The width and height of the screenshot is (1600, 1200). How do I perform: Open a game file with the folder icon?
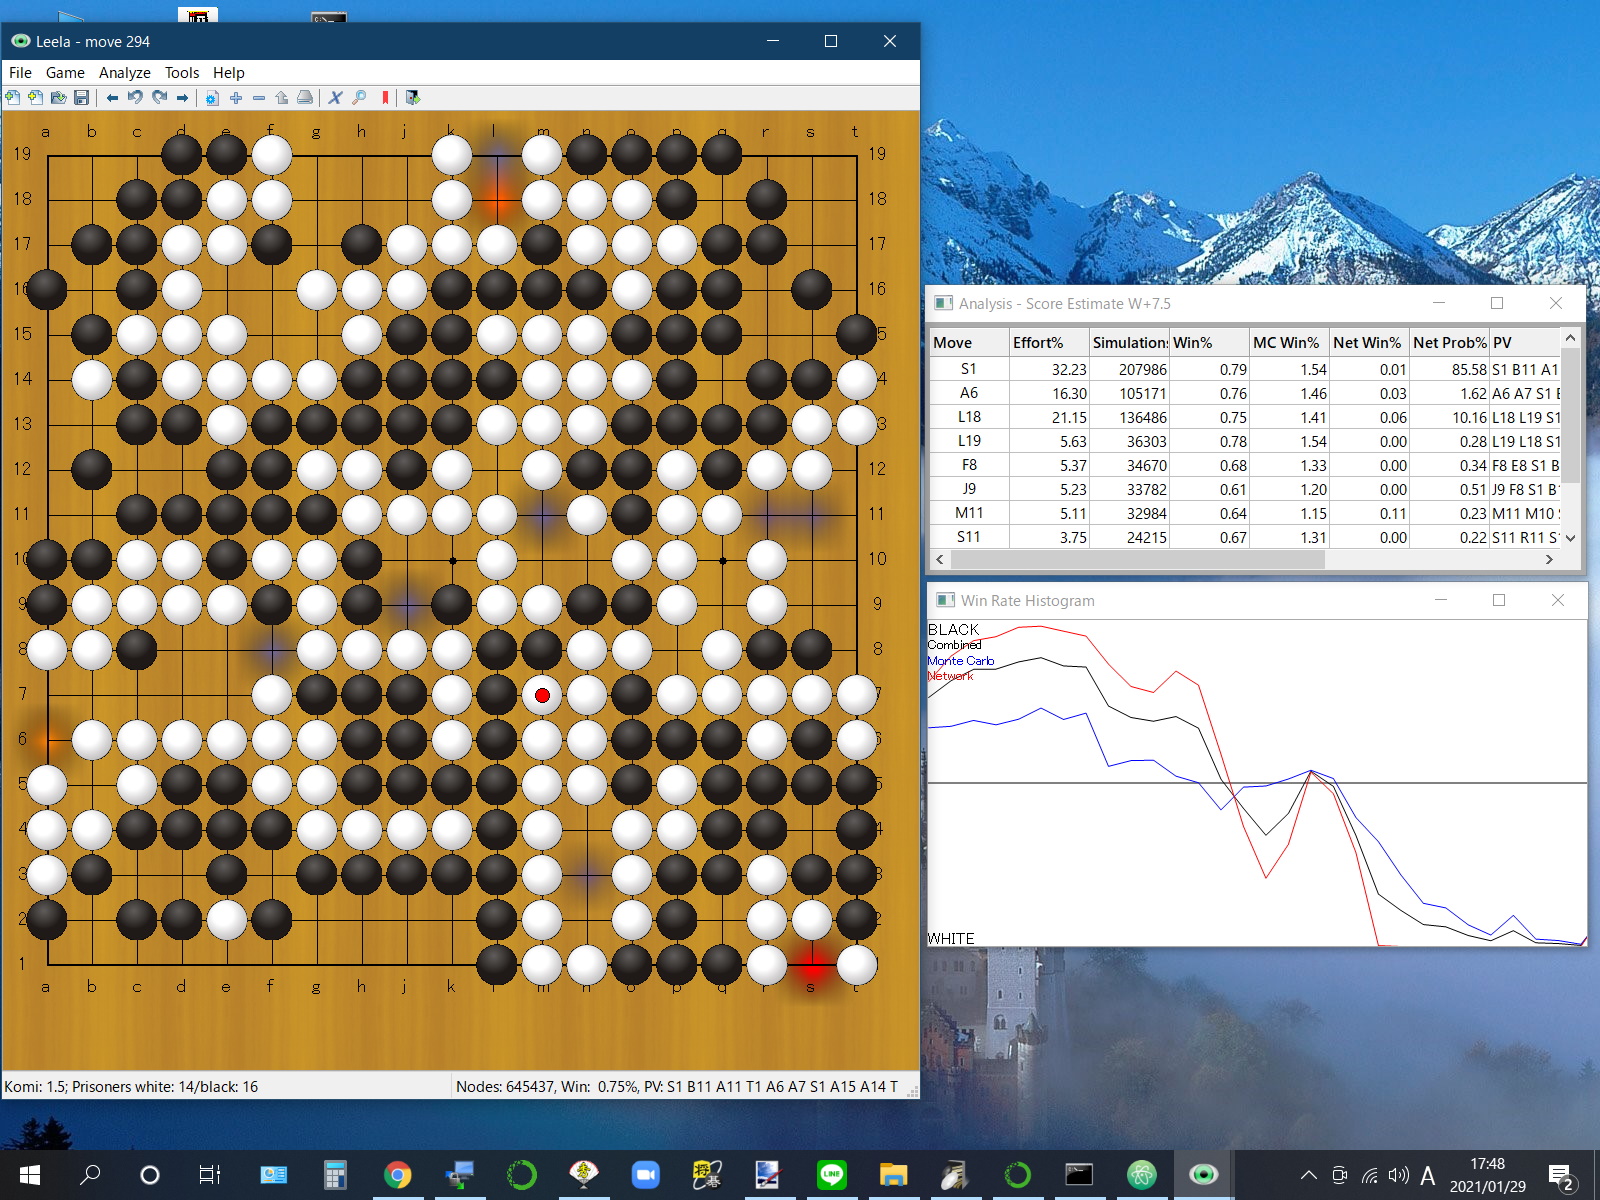(x=58, y=98)
